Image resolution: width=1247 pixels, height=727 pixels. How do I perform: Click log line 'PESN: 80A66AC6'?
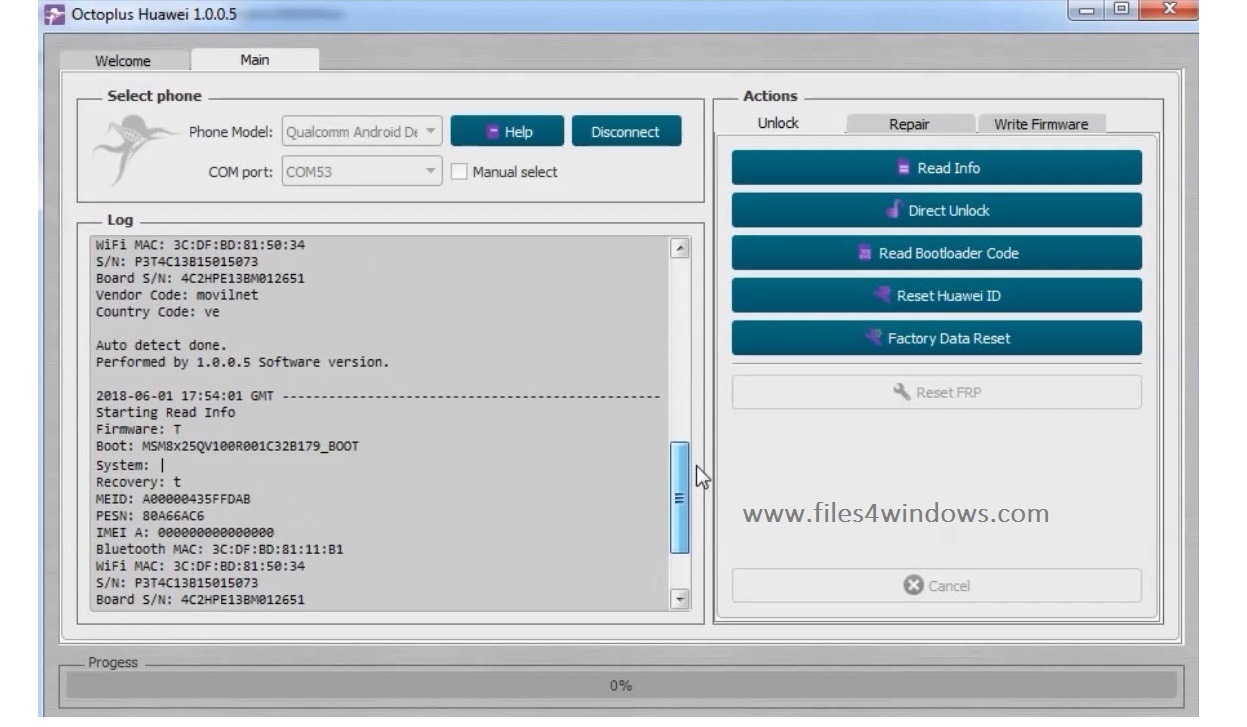pyautogui.click(x=150, y=515)
